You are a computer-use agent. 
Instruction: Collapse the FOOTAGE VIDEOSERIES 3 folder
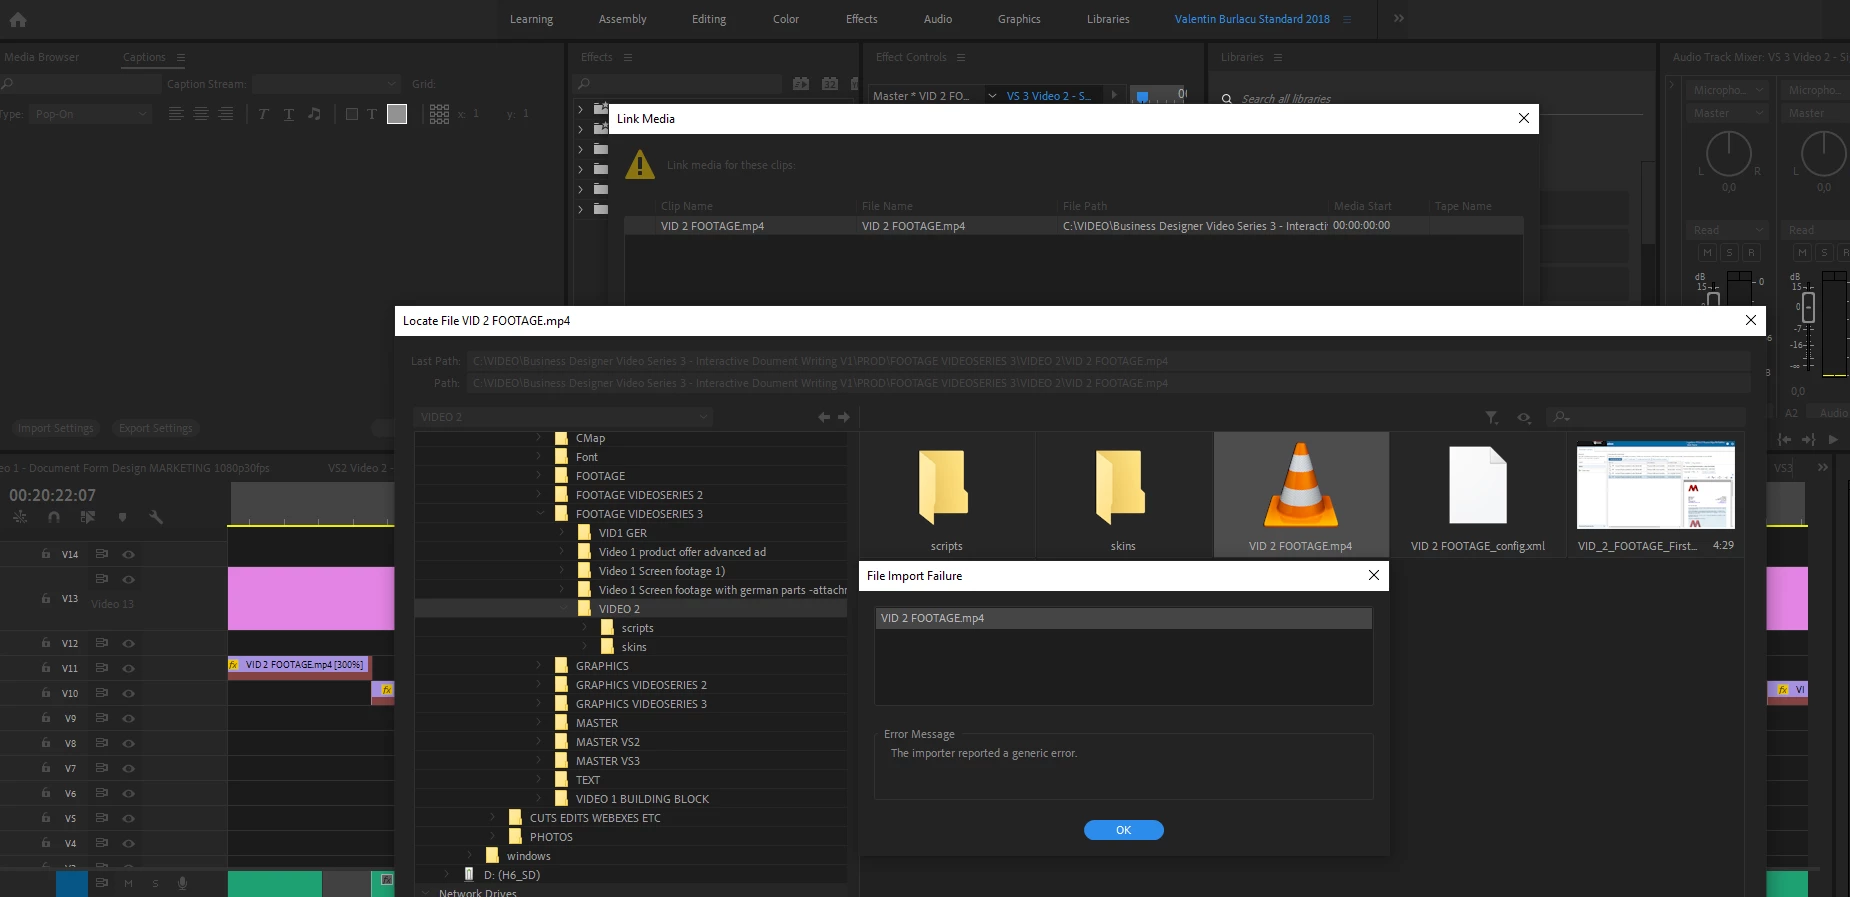click(x=541, y=513)
